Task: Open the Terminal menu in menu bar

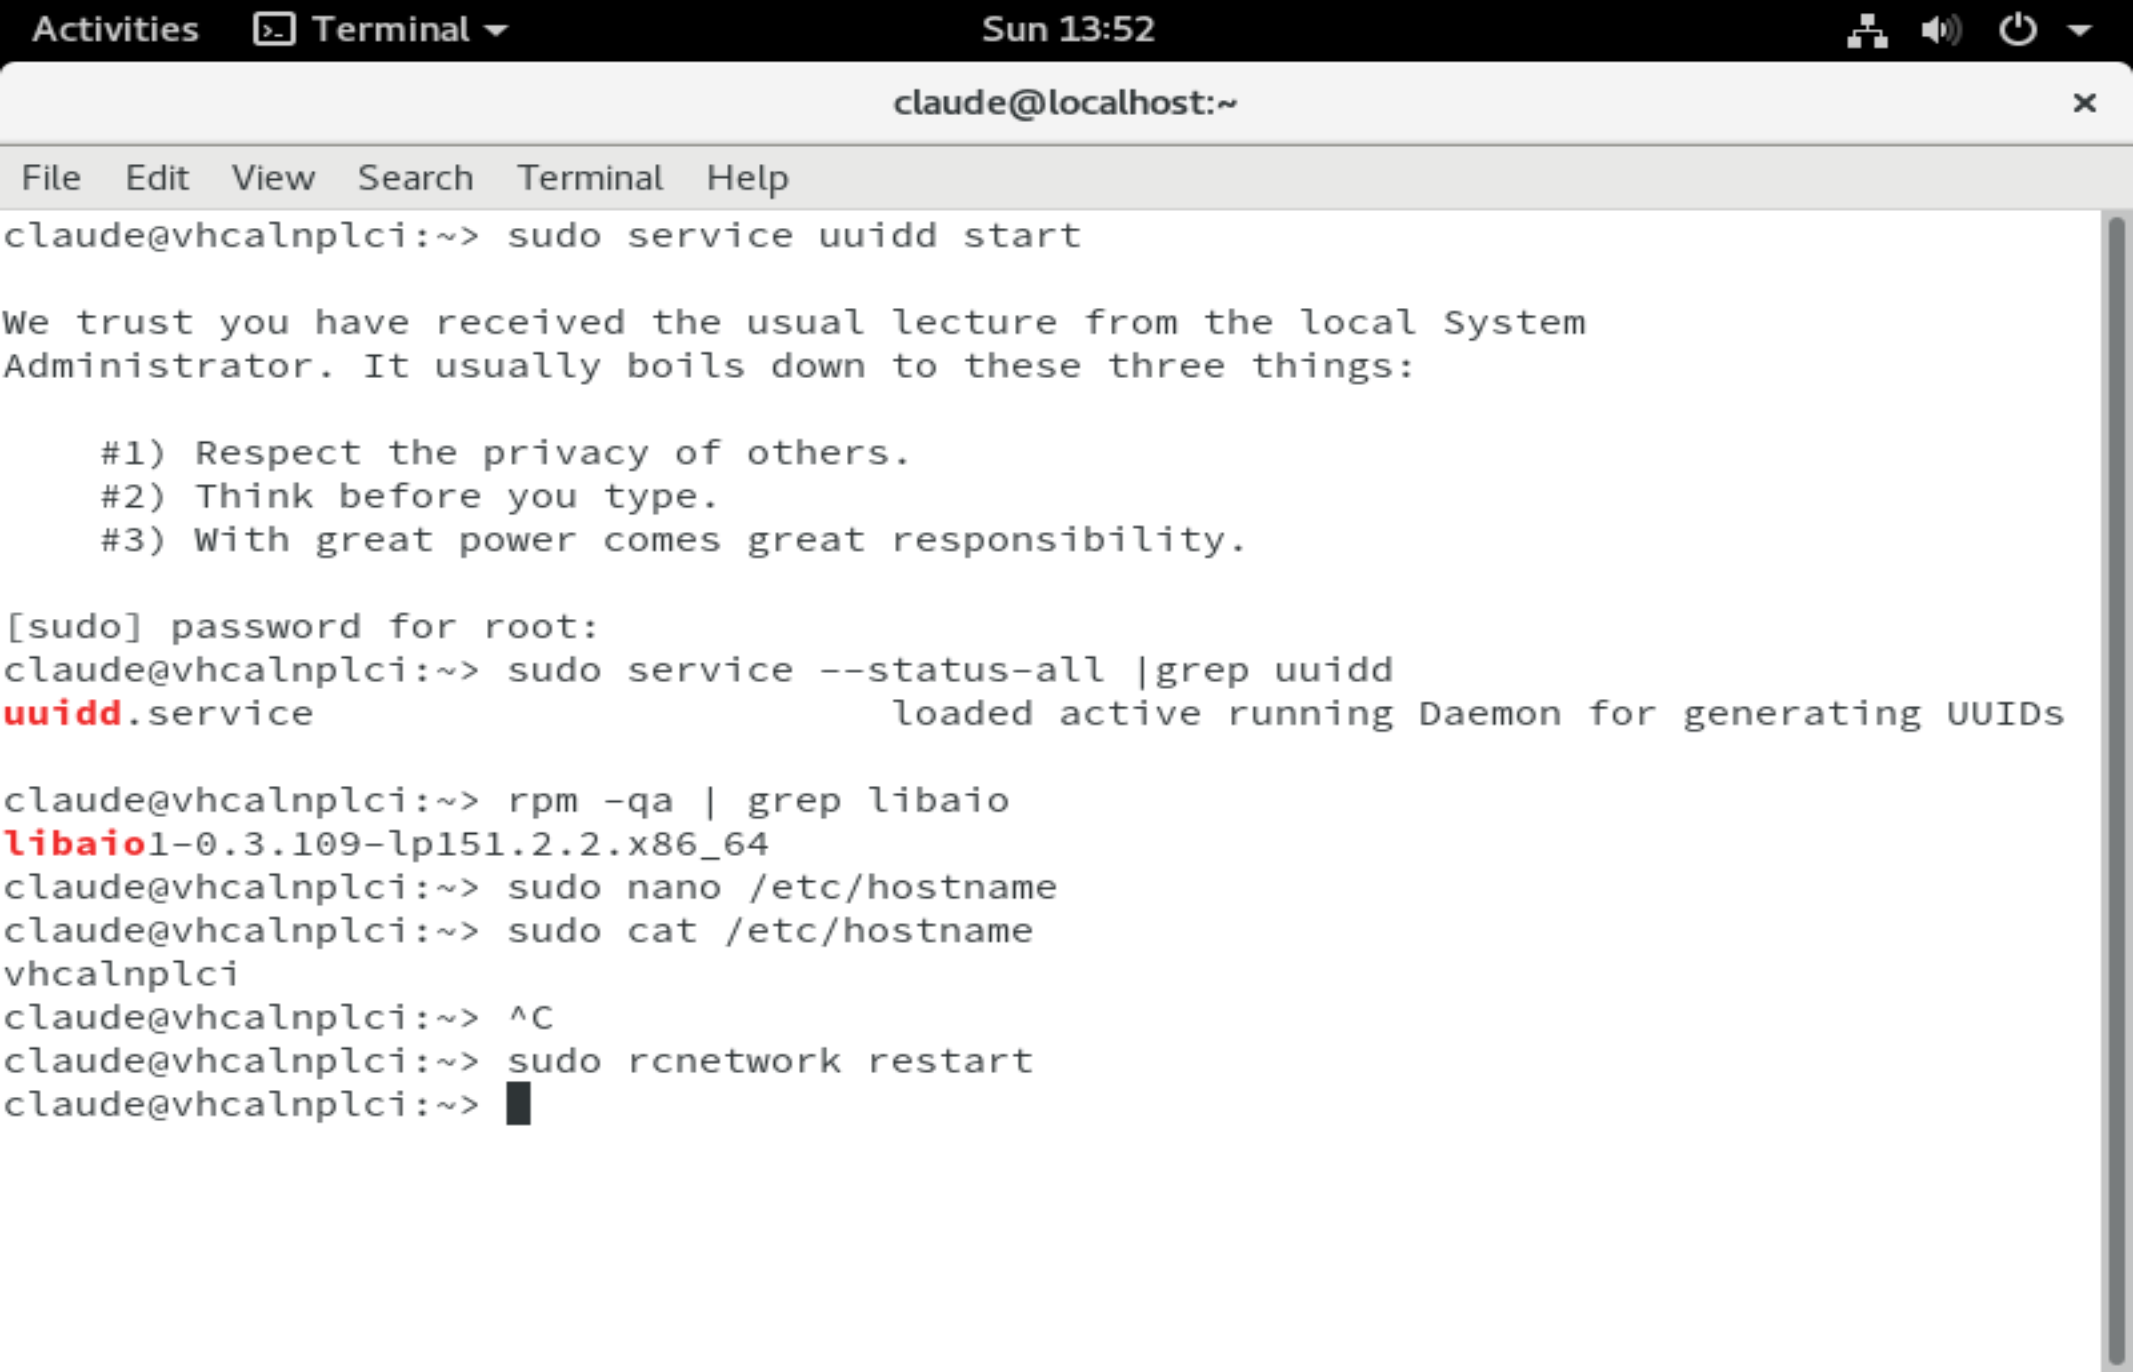Action: (589, 178)
